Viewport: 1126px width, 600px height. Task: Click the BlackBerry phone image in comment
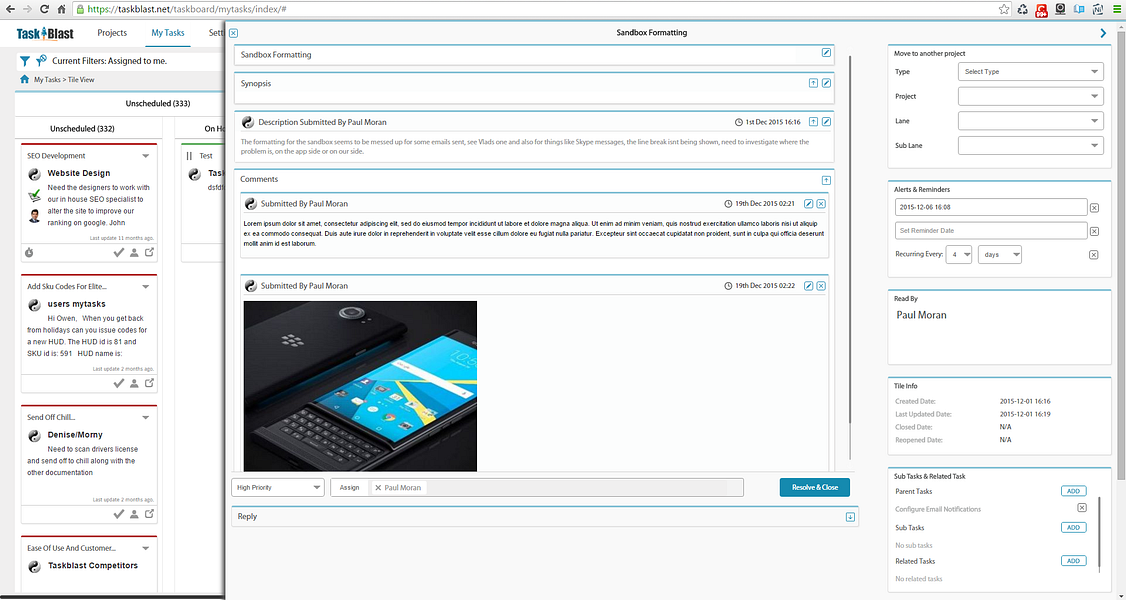[360, 386]
